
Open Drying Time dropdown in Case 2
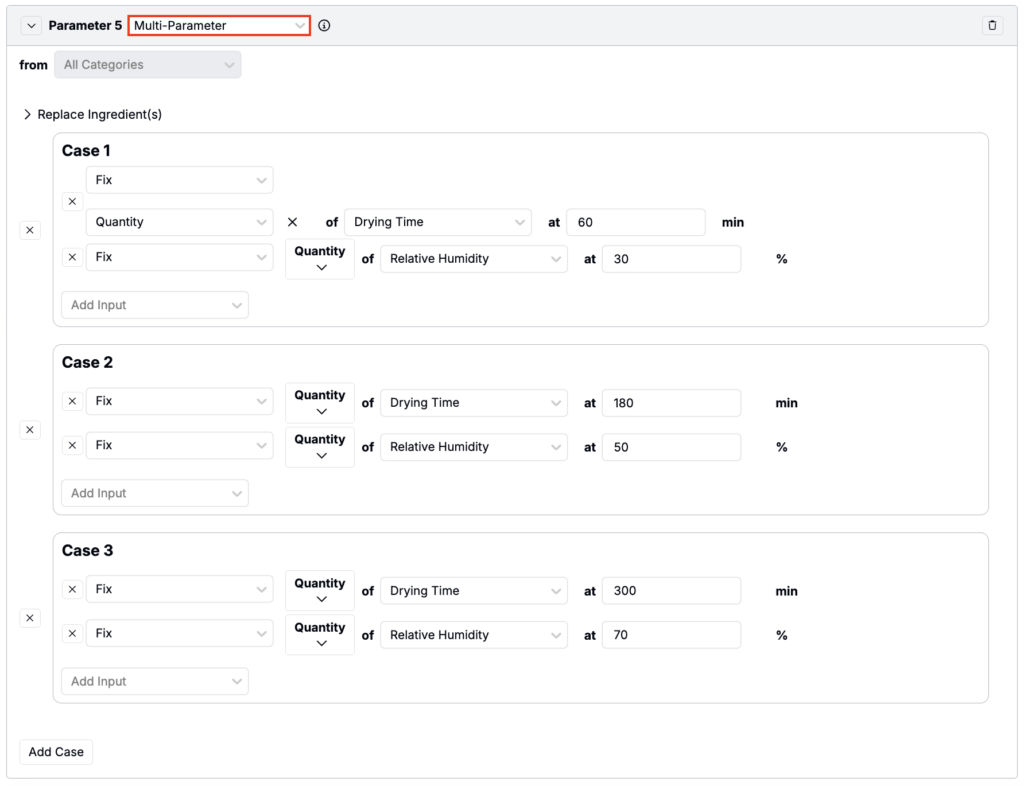pos(473,403)
